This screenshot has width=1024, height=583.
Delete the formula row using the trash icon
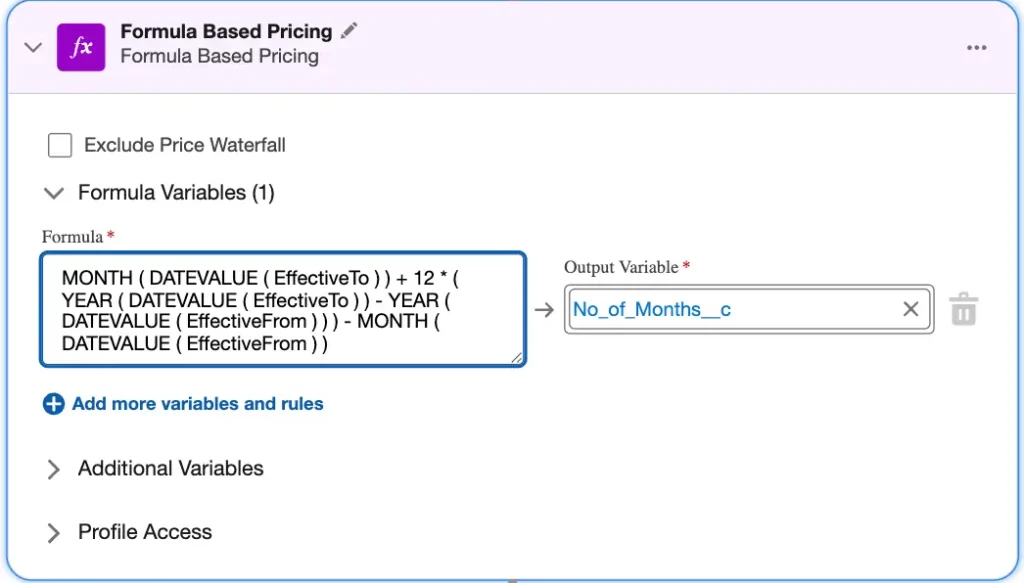(964, 309)
